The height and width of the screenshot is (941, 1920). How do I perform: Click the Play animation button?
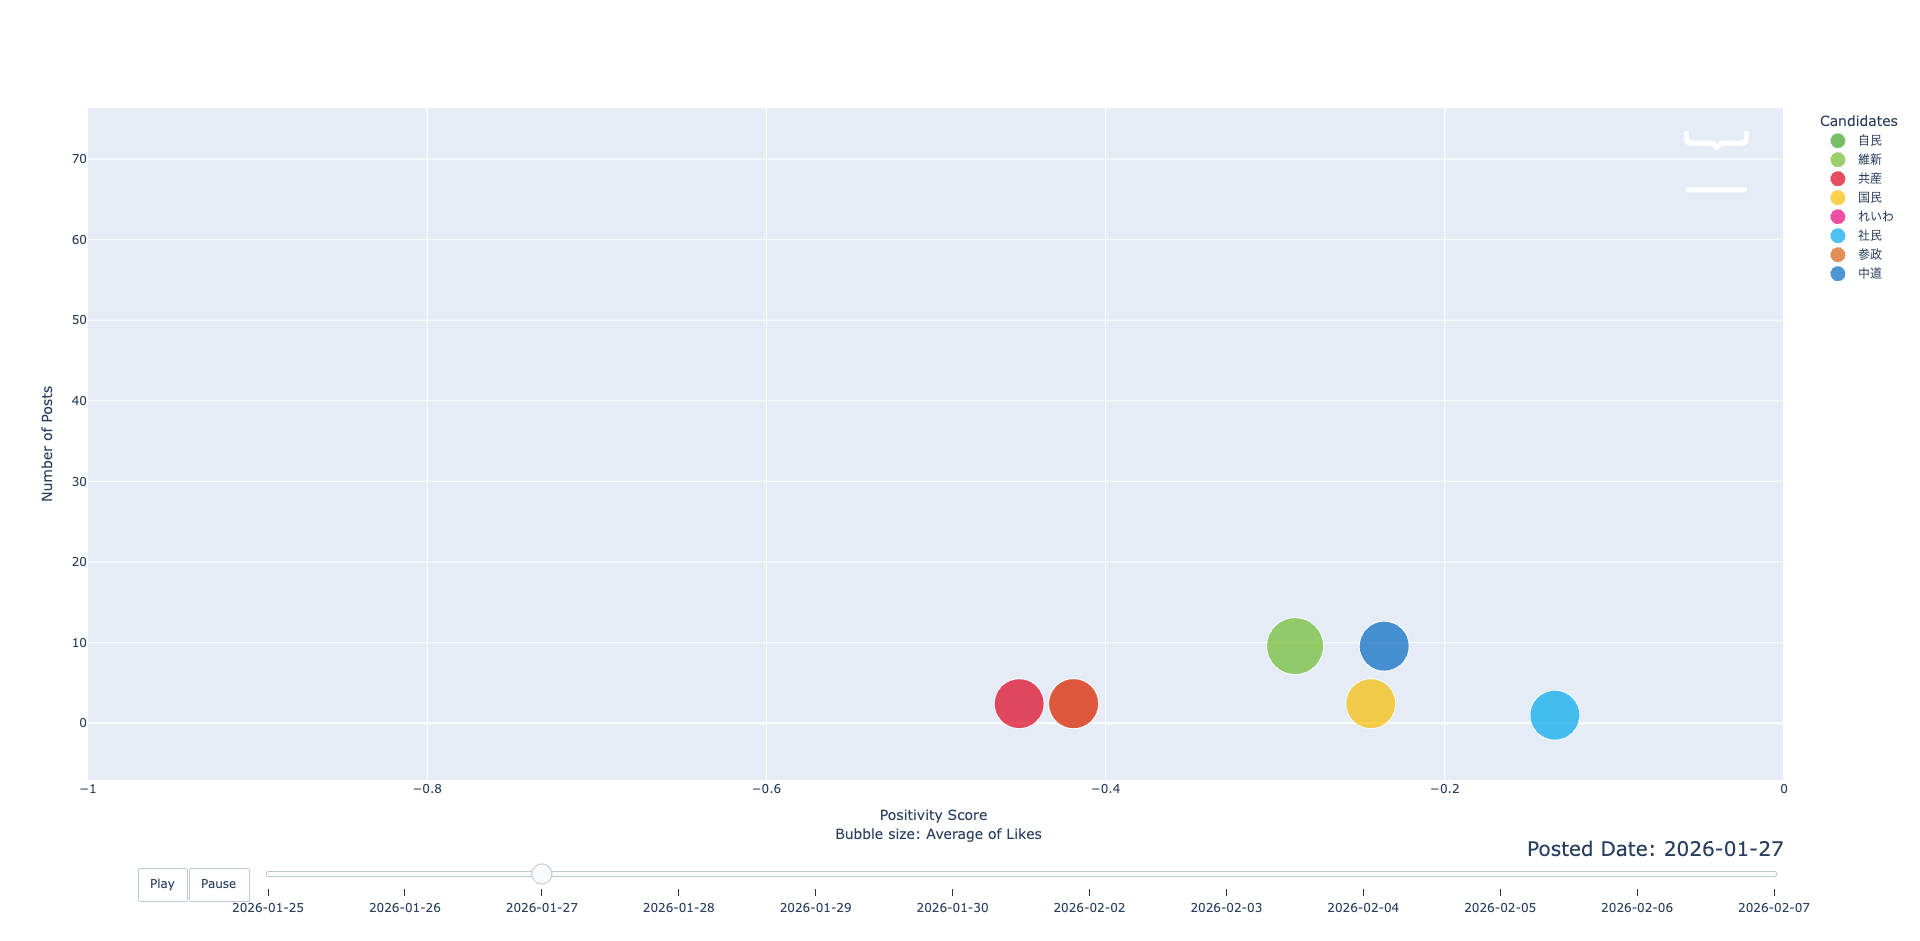[162, 884]
